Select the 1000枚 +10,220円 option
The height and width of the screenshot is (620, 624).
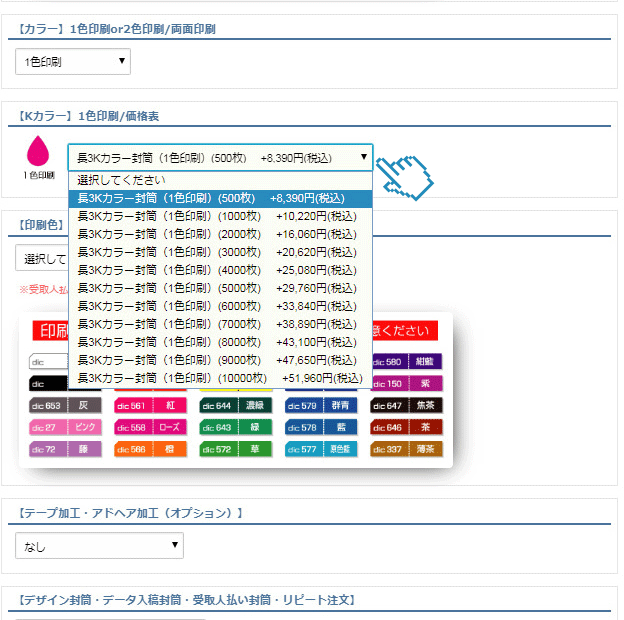click(x=220, y=216)
